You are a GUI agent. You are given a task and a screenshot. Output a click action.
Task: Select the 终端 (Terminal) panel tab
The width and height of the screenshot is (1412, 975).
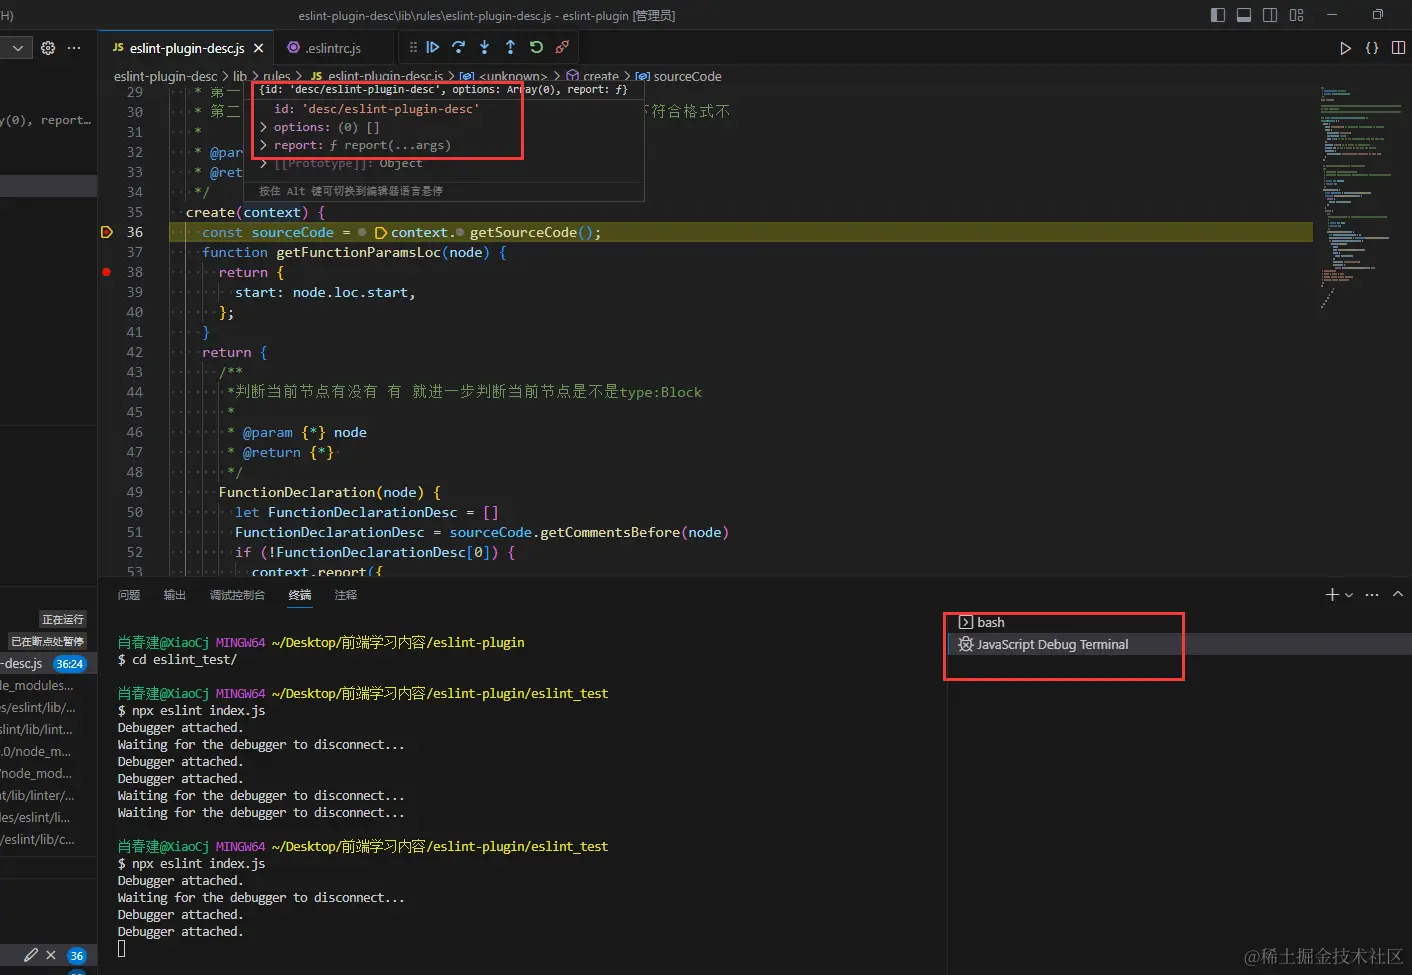click(x=300, y=595)
